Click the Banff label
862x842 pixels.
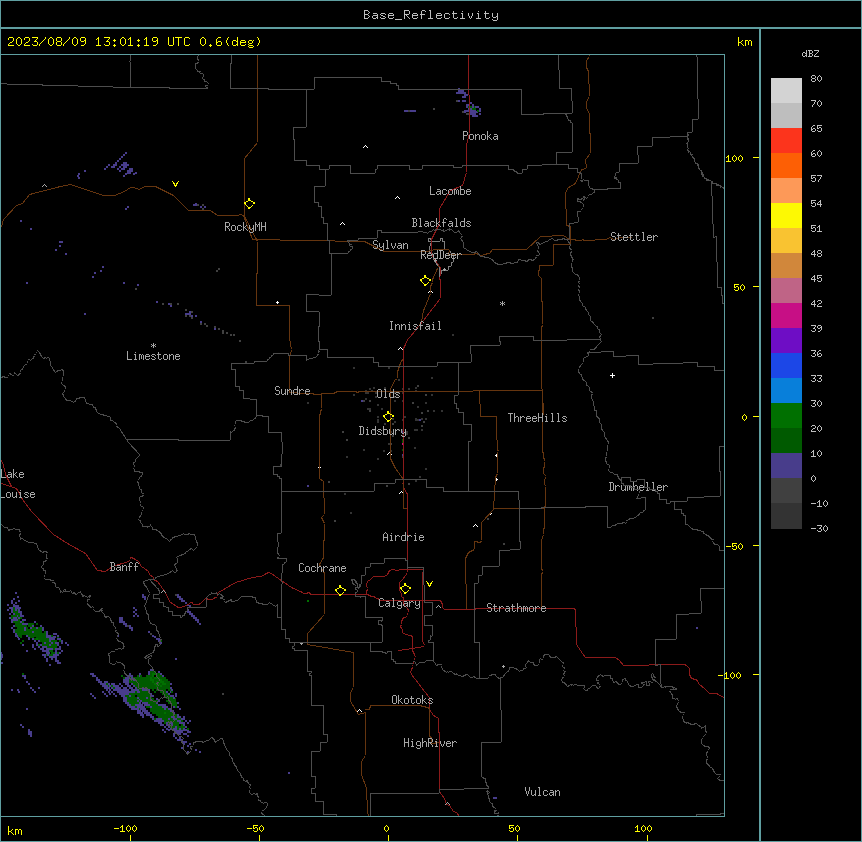[124, 567]
